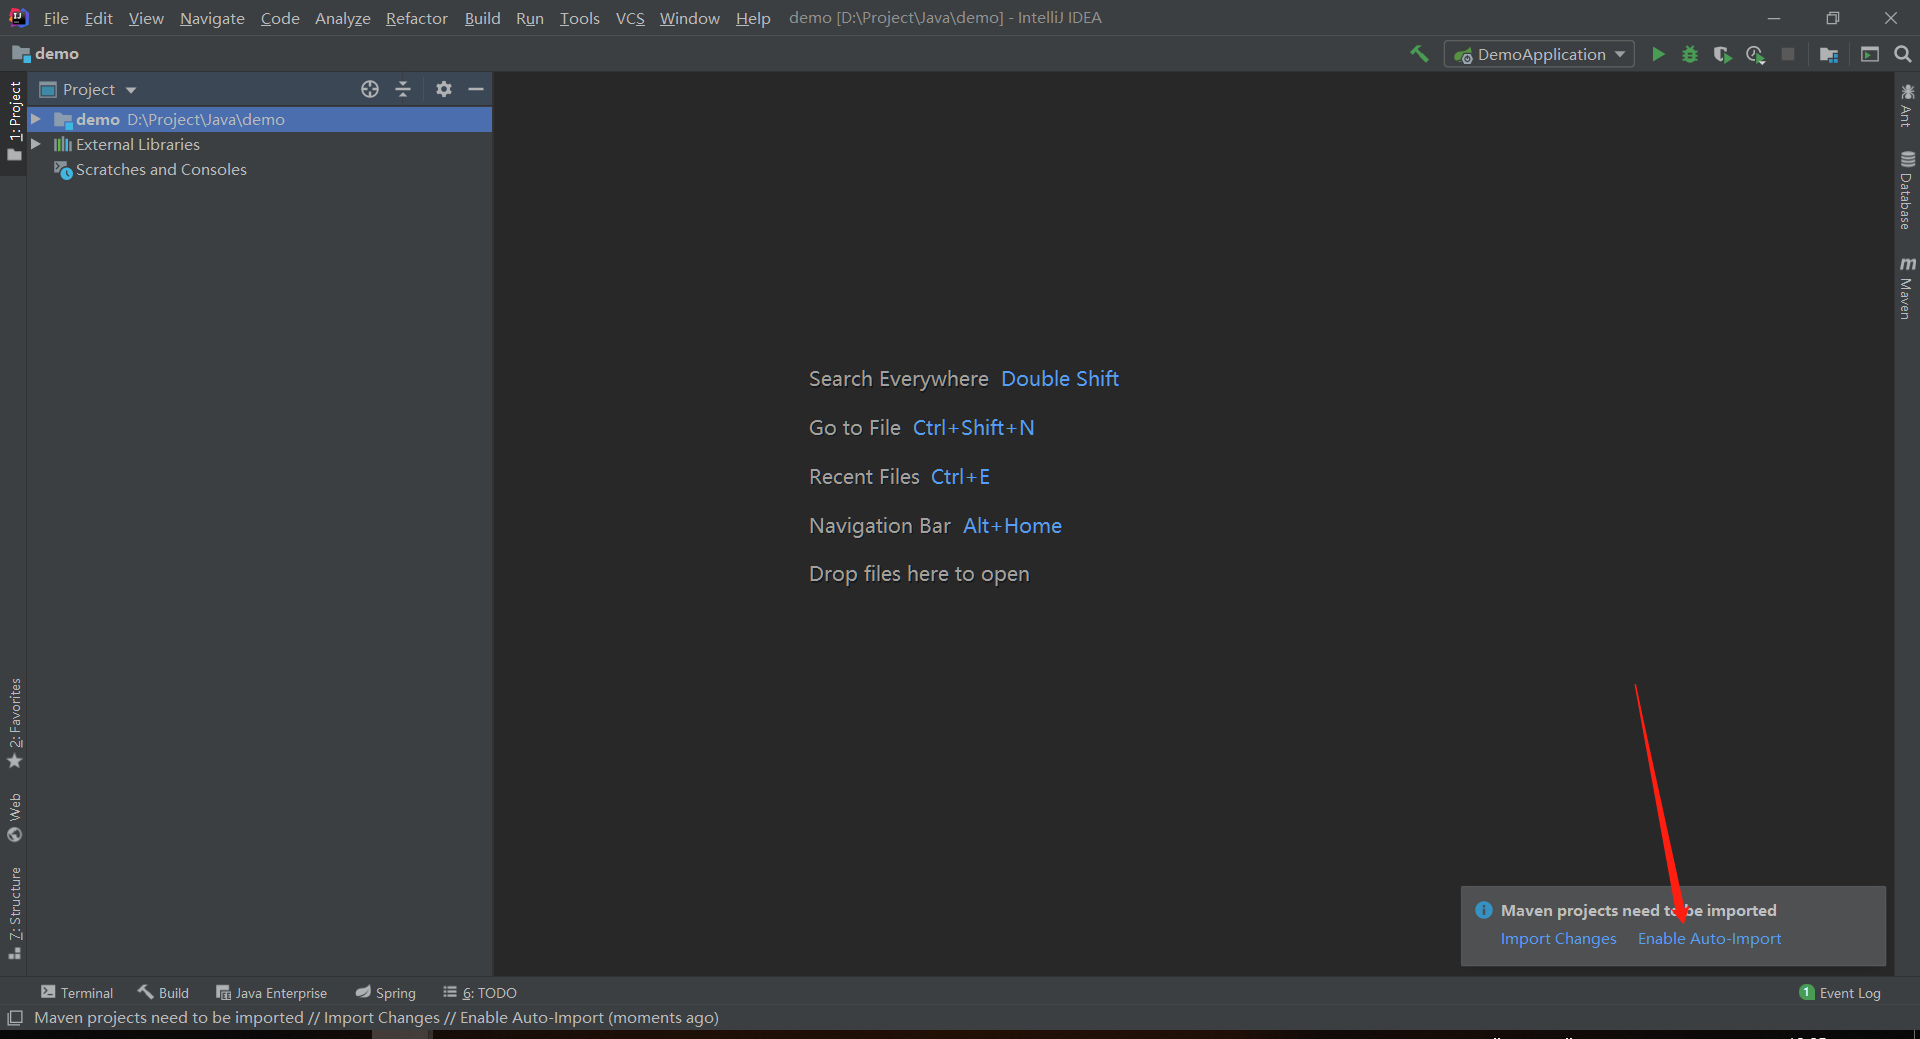This screenshot has height=1039, width=1920.
Task: Expand the demo project tree node
Action: tap(36, 119)
